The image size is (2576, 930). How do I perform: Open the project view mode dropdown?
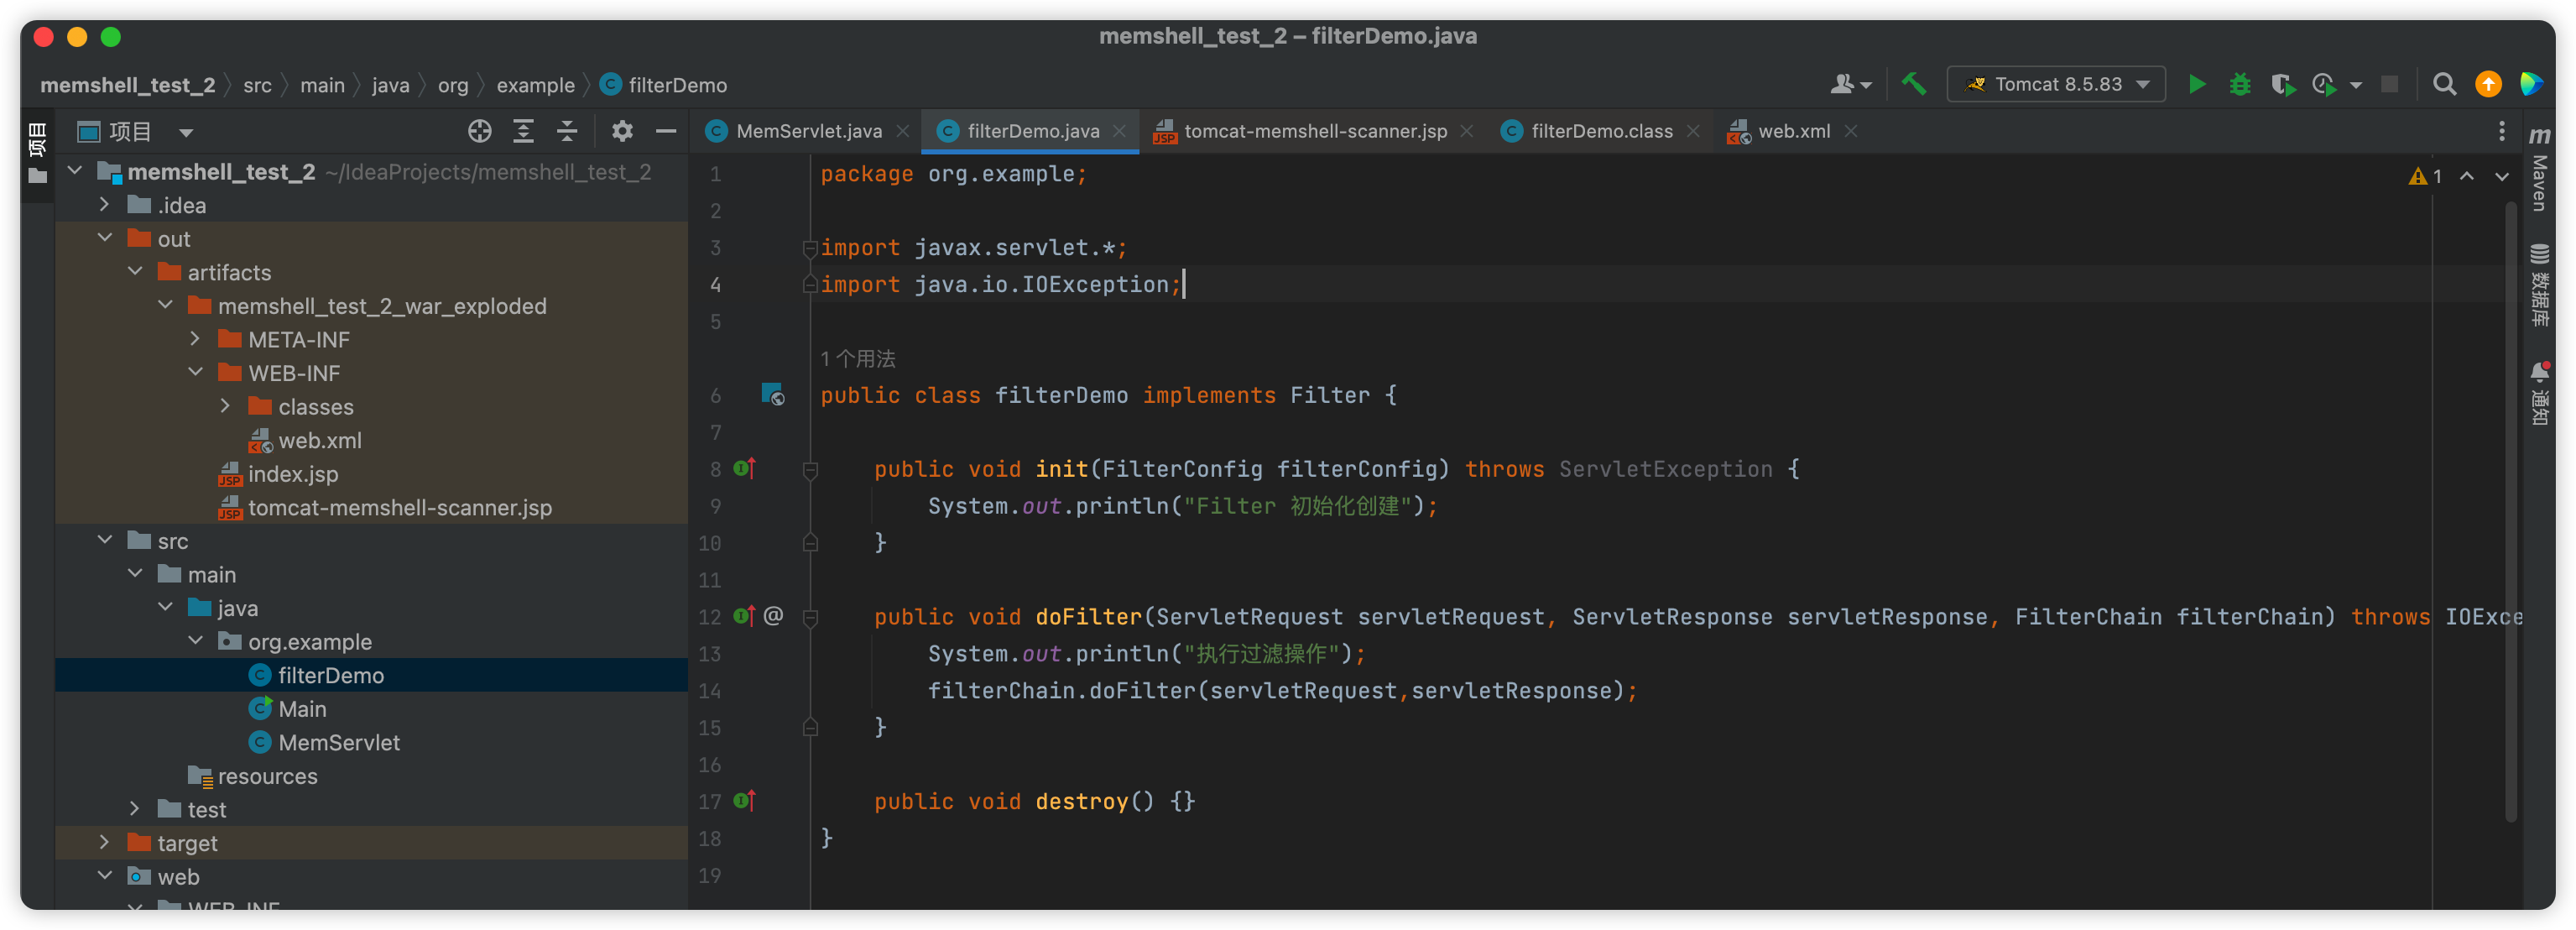click(186, 132)
